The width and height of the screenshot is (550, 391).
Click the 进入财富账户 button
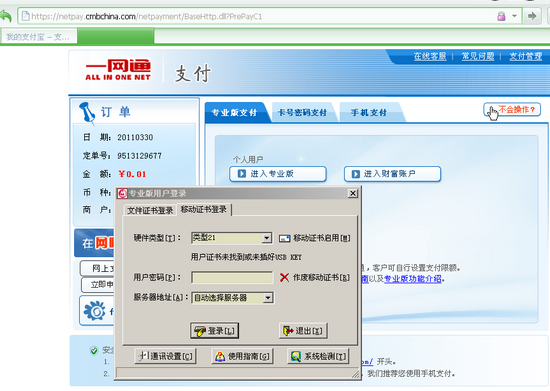(x=392, y=174)
